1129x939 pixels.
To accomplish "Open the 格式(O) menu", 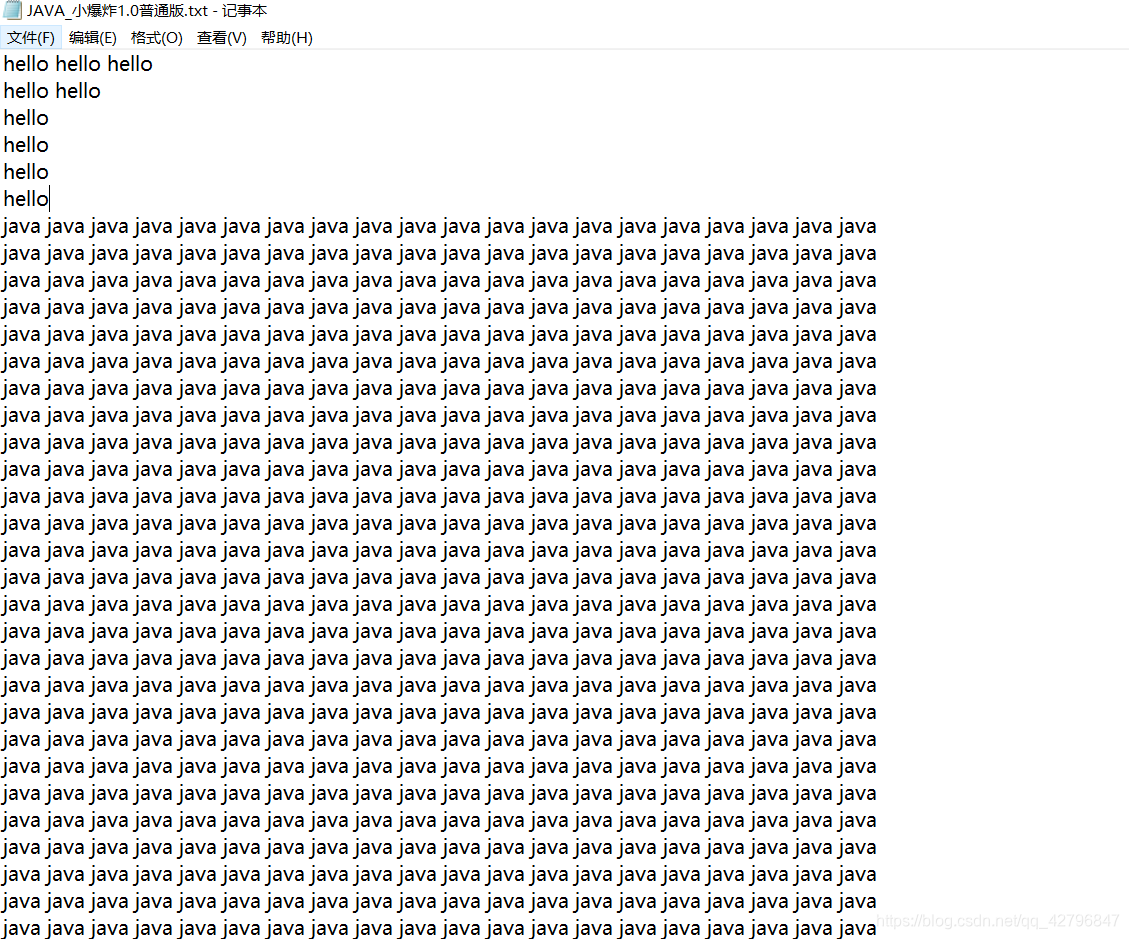I will [157, 37].
